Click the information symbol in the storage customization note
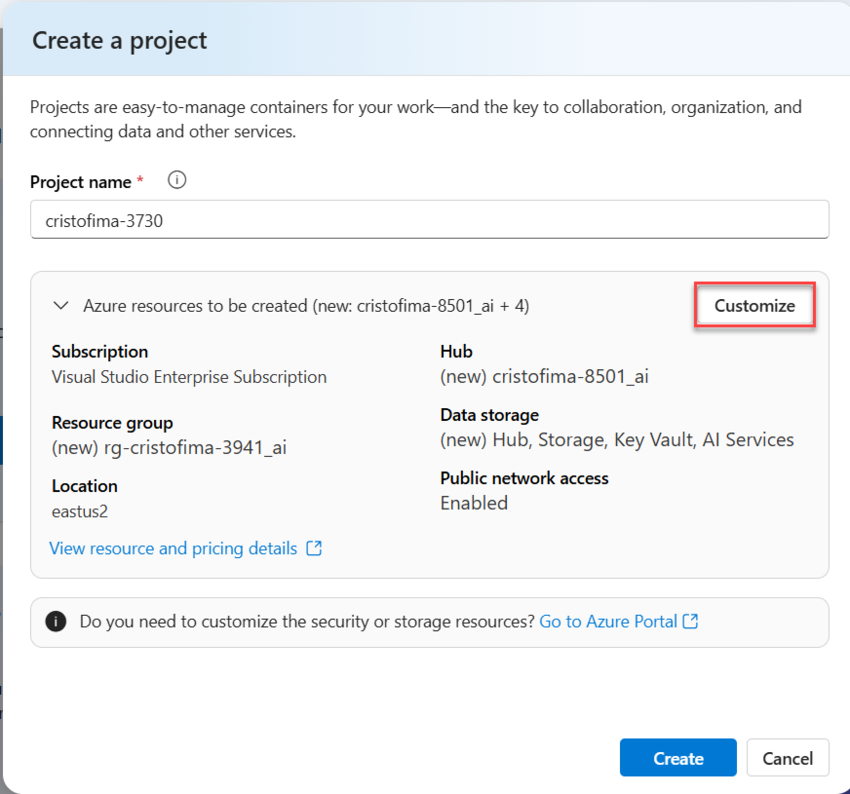 tap(56, 621)
